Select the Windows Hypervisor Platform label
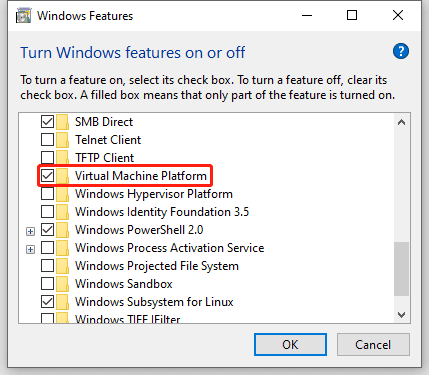This screenshot has height=375, width=429. (x=154, y=194)
